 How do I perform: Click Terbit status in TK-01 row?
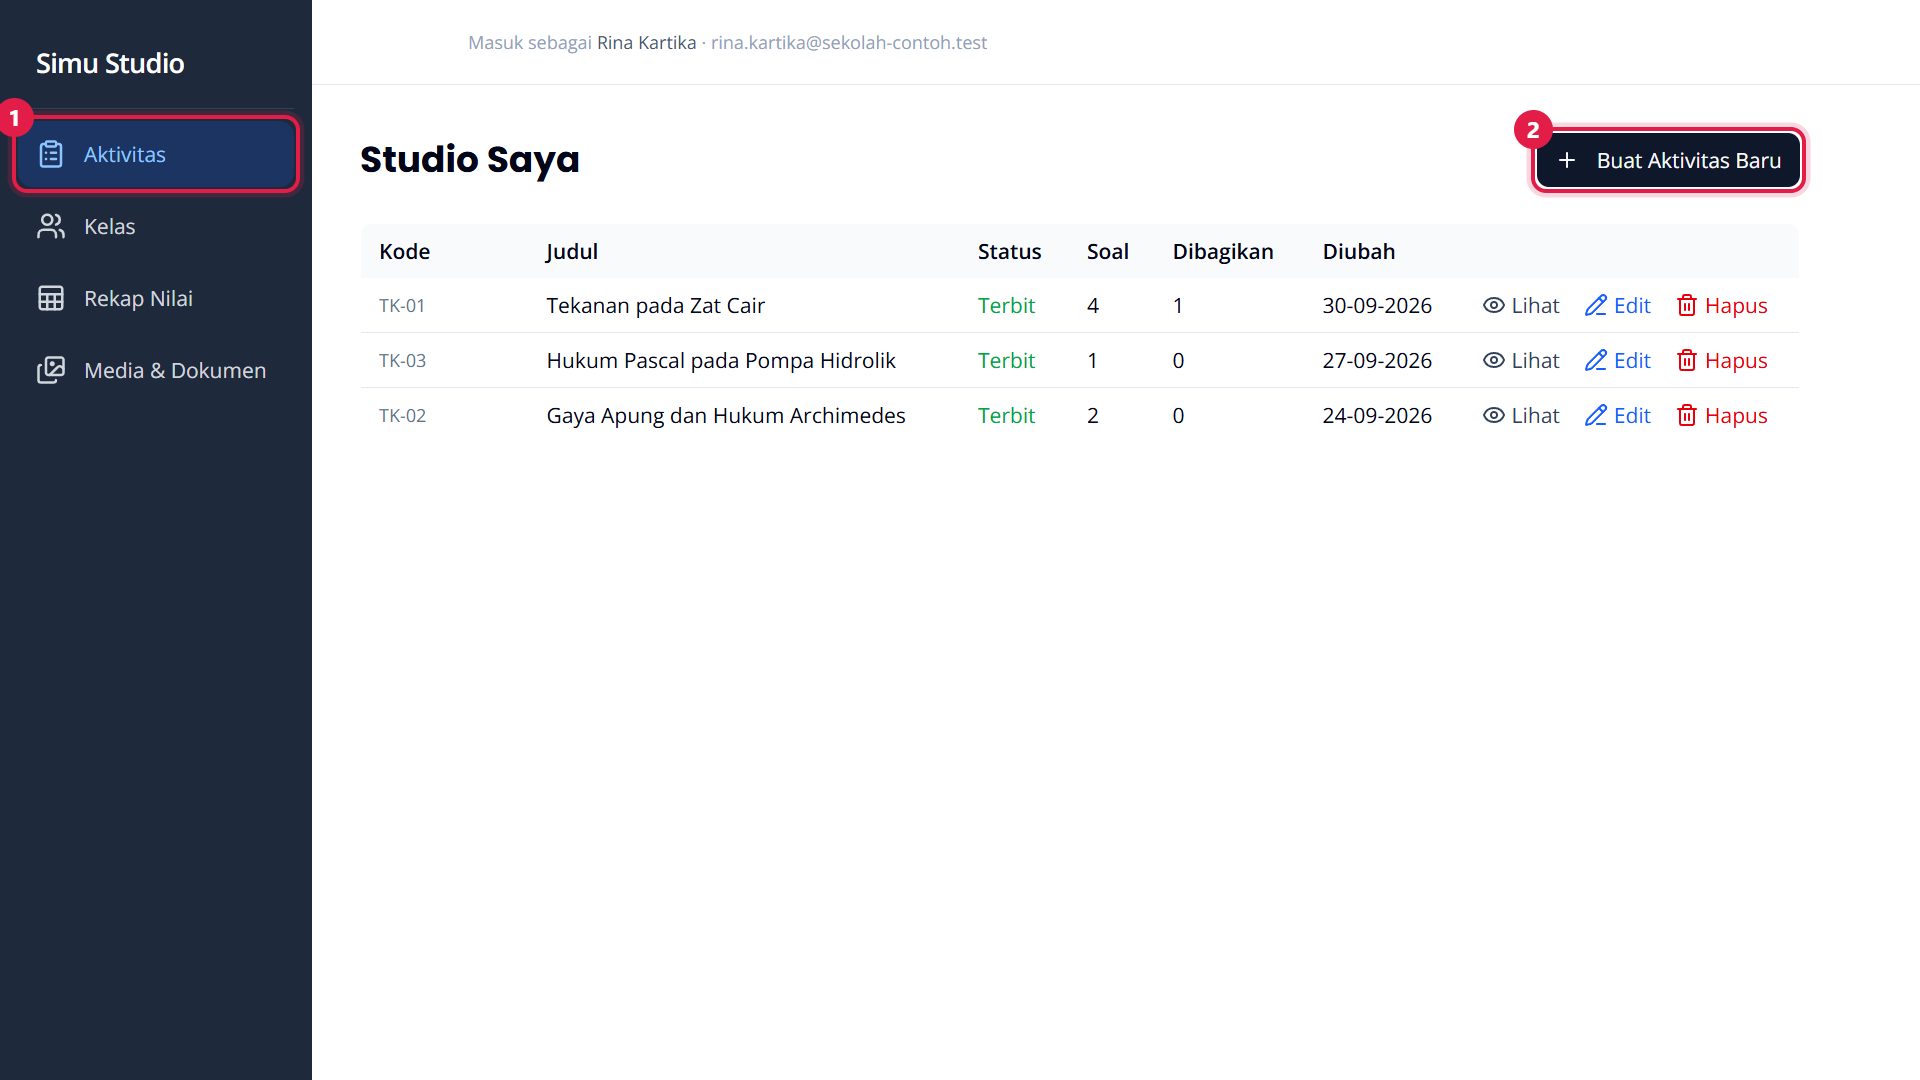[x=1006, y=305]
